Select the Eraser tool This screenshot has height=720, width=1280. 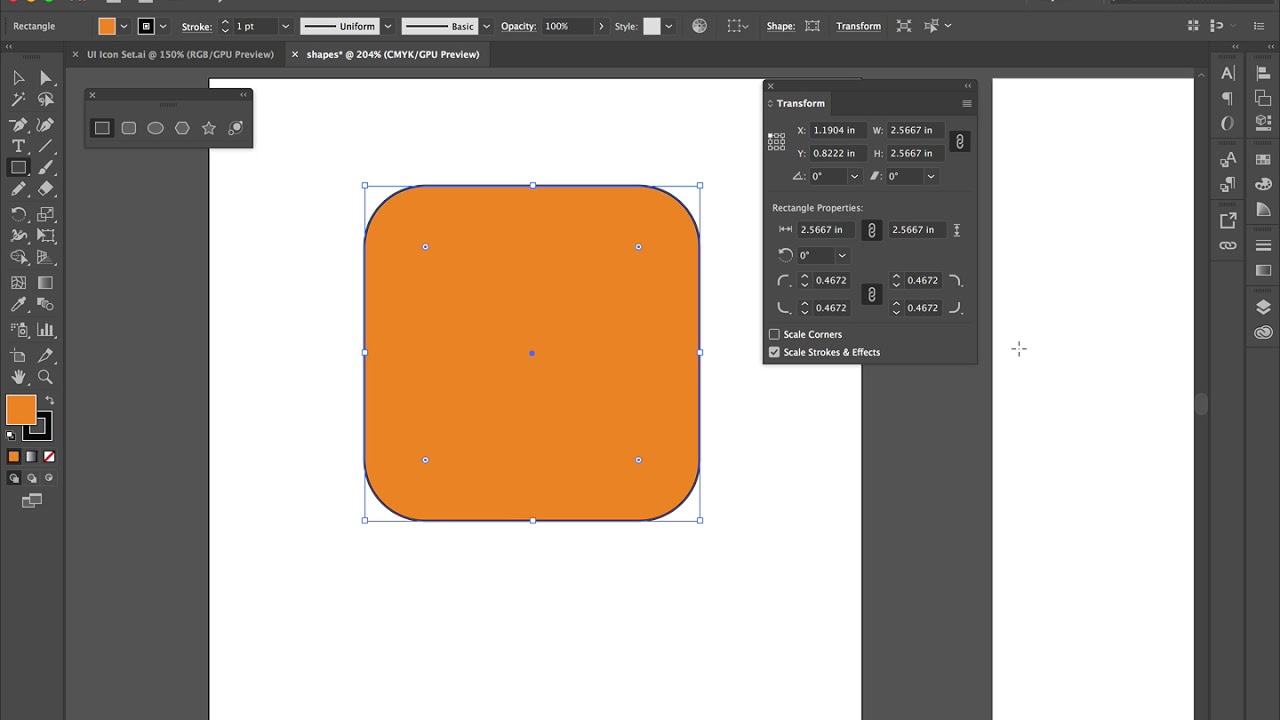(x=46, y=189)
